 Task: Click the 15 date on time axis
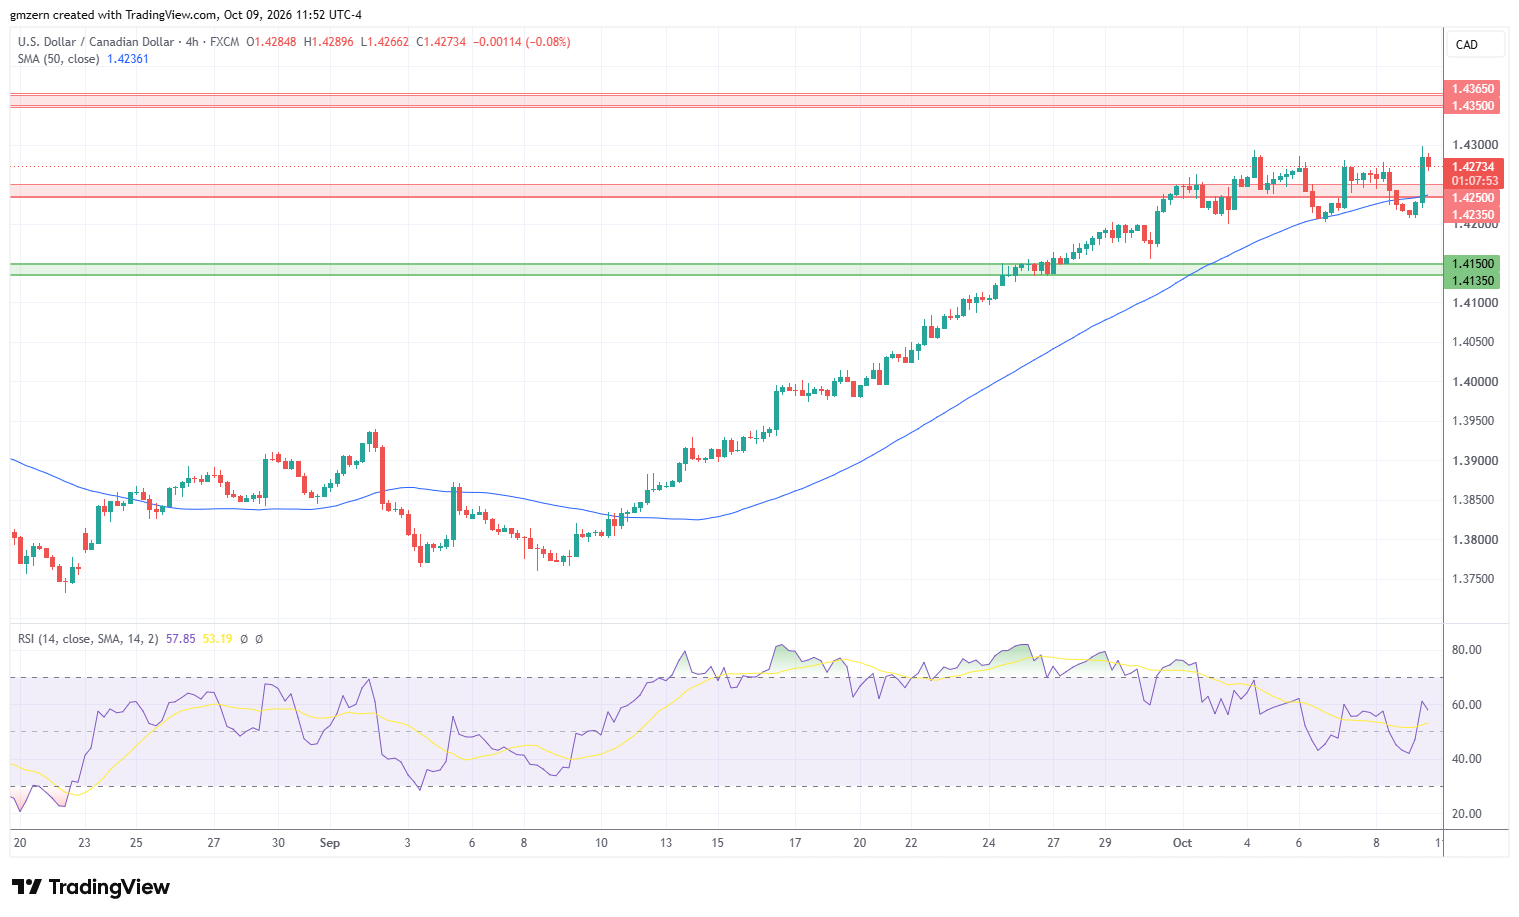(x=717, y=843)
